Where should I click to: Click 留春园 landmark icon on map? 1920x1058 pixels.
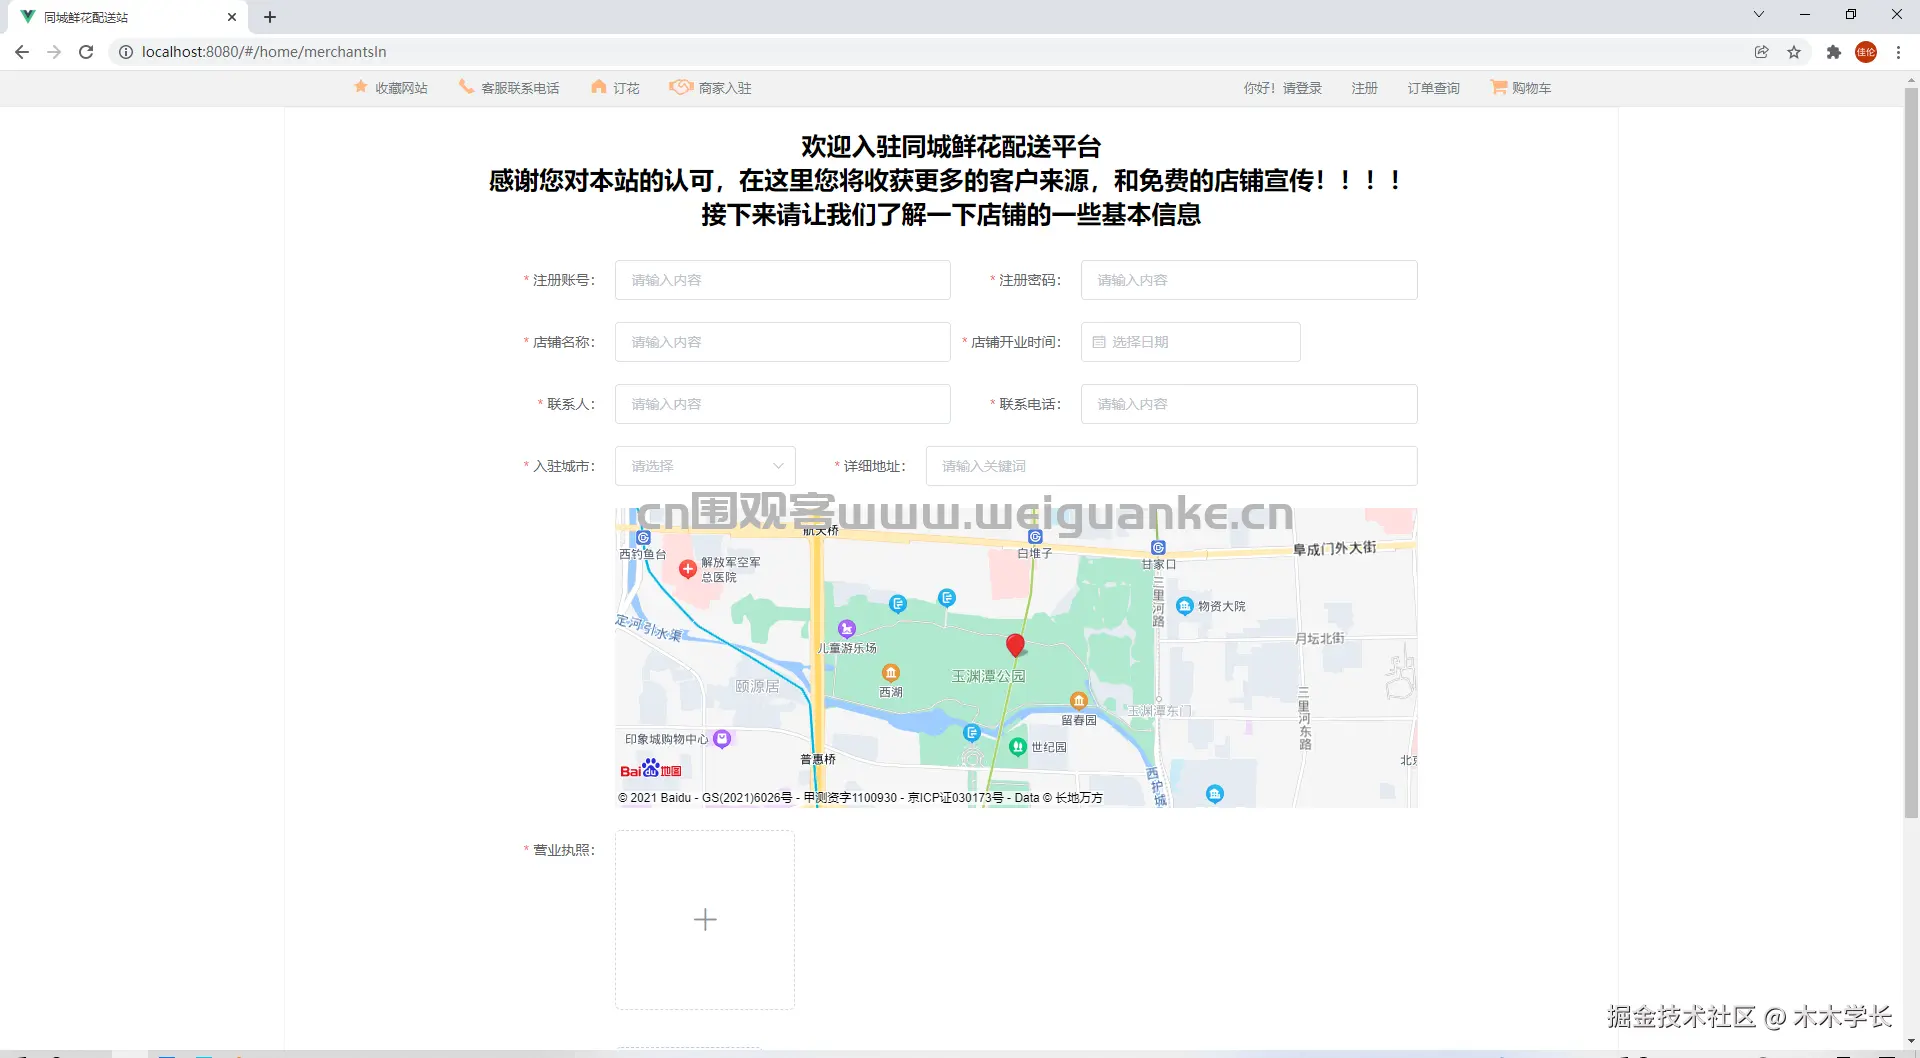pyautogui.click(x=1078, y=701)
